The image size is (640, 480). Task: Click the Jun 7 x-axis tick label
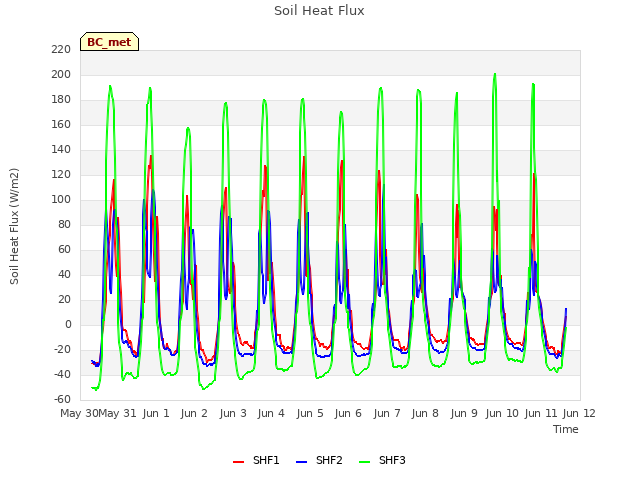[387, 413]
